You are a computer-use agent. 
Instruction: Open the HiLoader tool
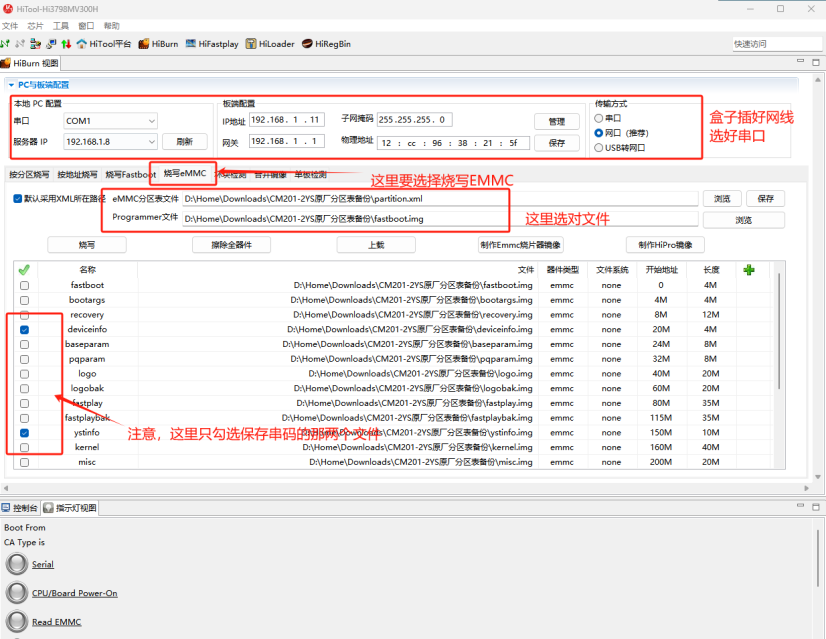point(270,44)
